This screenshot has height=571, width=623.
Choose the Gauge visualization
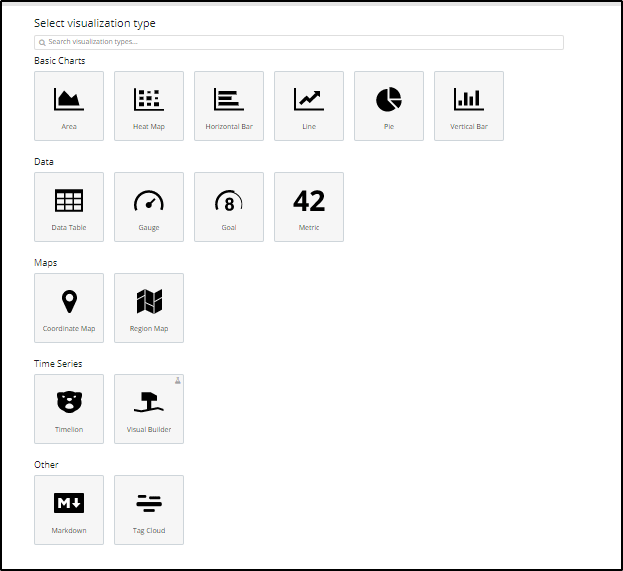click(x=149, y=207)
